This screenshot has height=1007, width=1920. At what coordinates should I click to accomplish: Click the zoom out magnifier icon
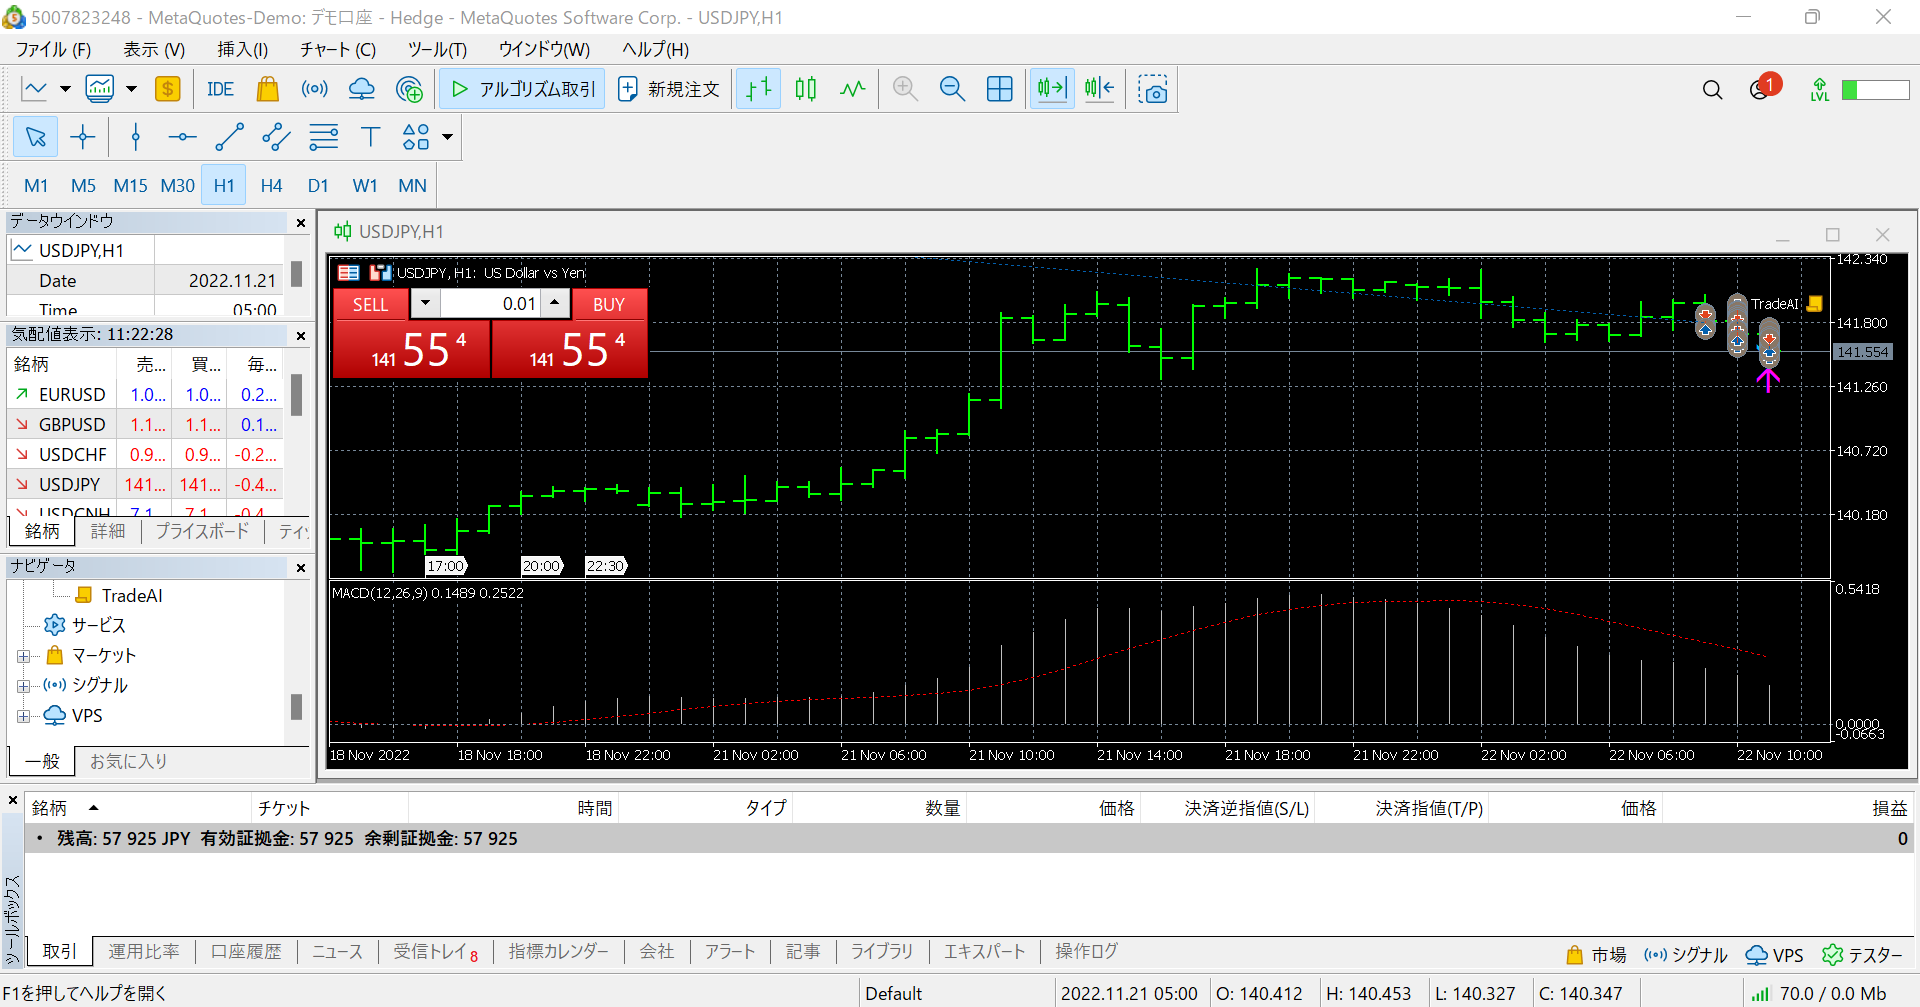(952, 89)
